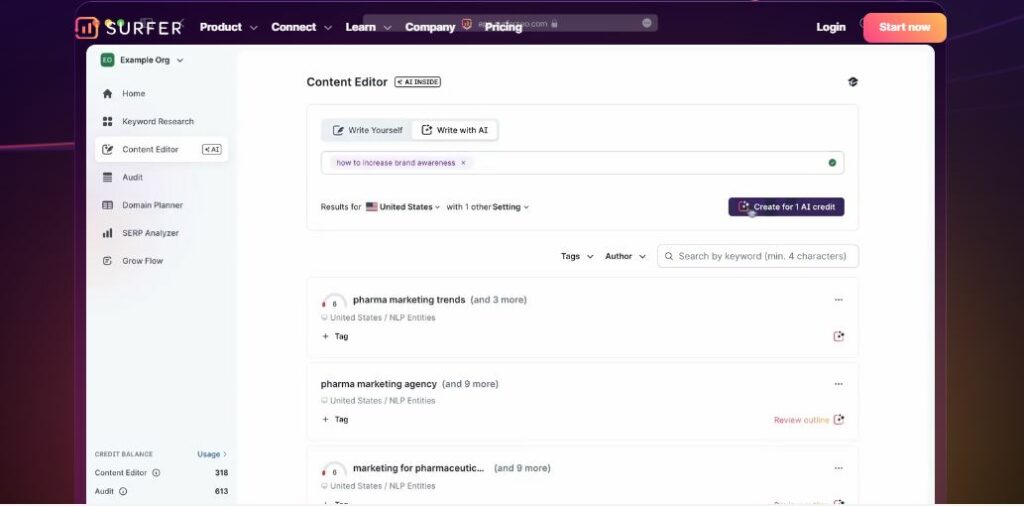Click the EO organization avatar
Image resolution: width=1024 pixels, height=506 pixels.
(107, 60)
